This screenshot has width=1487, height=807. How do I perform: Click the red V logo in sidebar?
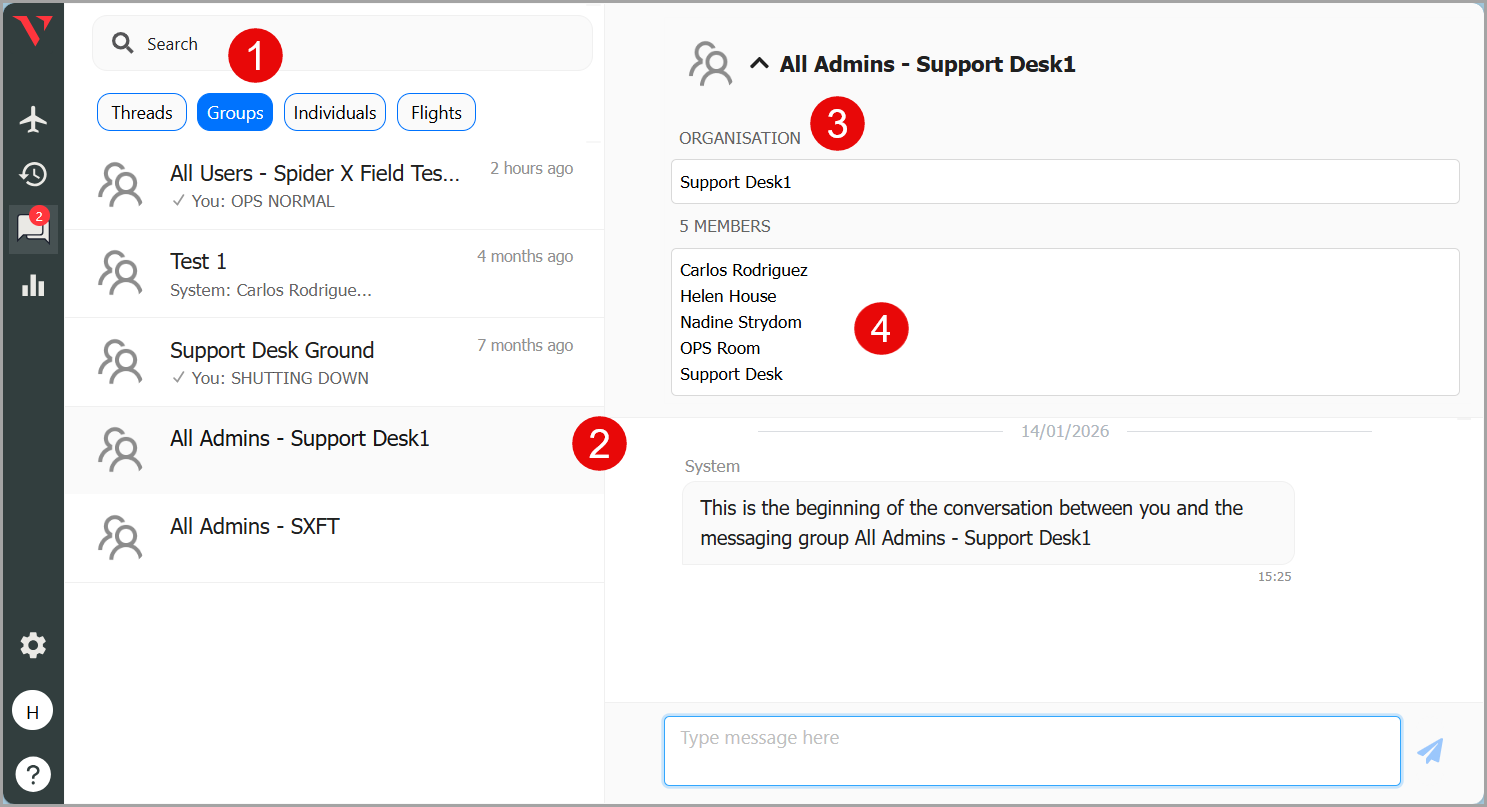click(x=33, y=31)
